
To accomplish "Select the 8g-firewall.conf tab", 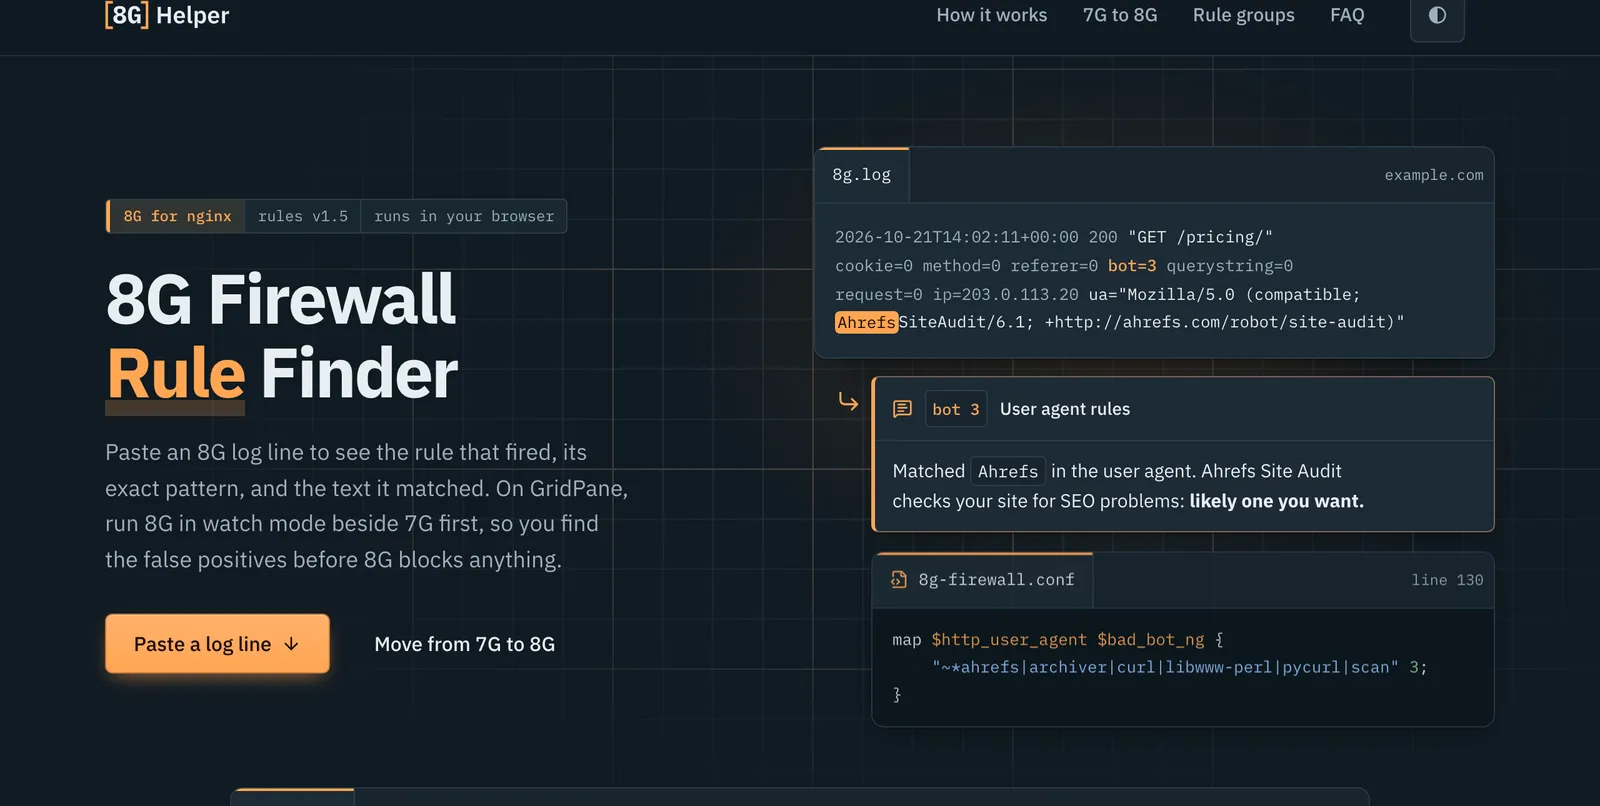I will 983,580.
